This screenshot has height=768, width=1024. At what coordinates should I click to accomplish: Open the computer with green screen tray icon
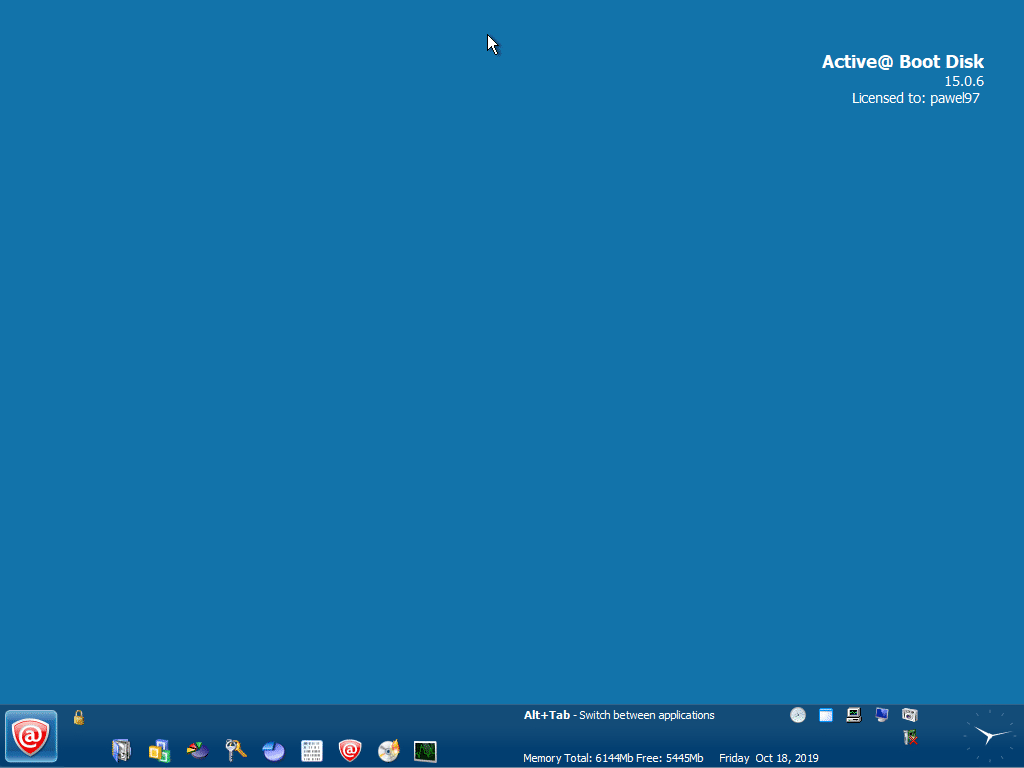[854, 715]
